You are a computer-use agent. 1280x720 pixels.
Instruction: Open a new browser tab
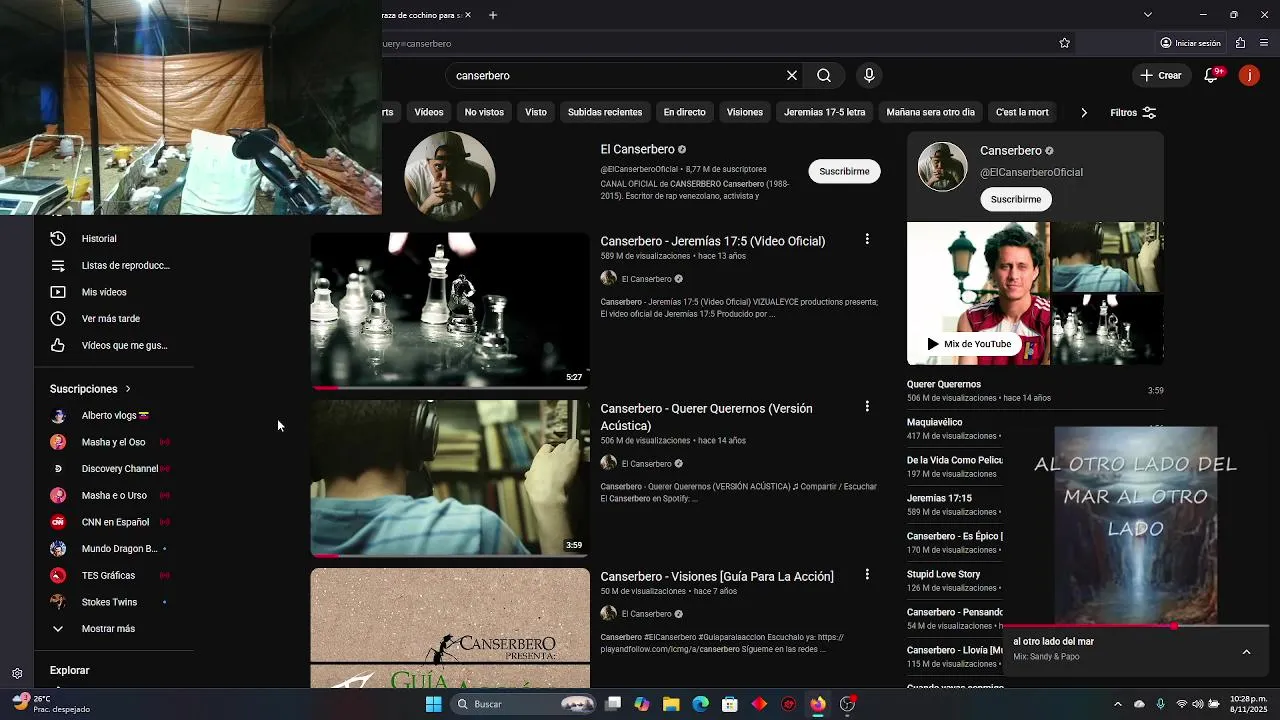(493, 15)
